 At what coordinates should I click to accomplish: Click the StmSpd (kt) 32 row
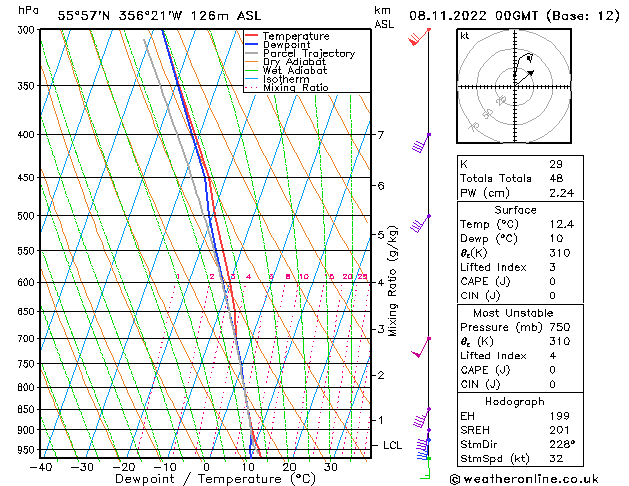[x=520, y=459]
